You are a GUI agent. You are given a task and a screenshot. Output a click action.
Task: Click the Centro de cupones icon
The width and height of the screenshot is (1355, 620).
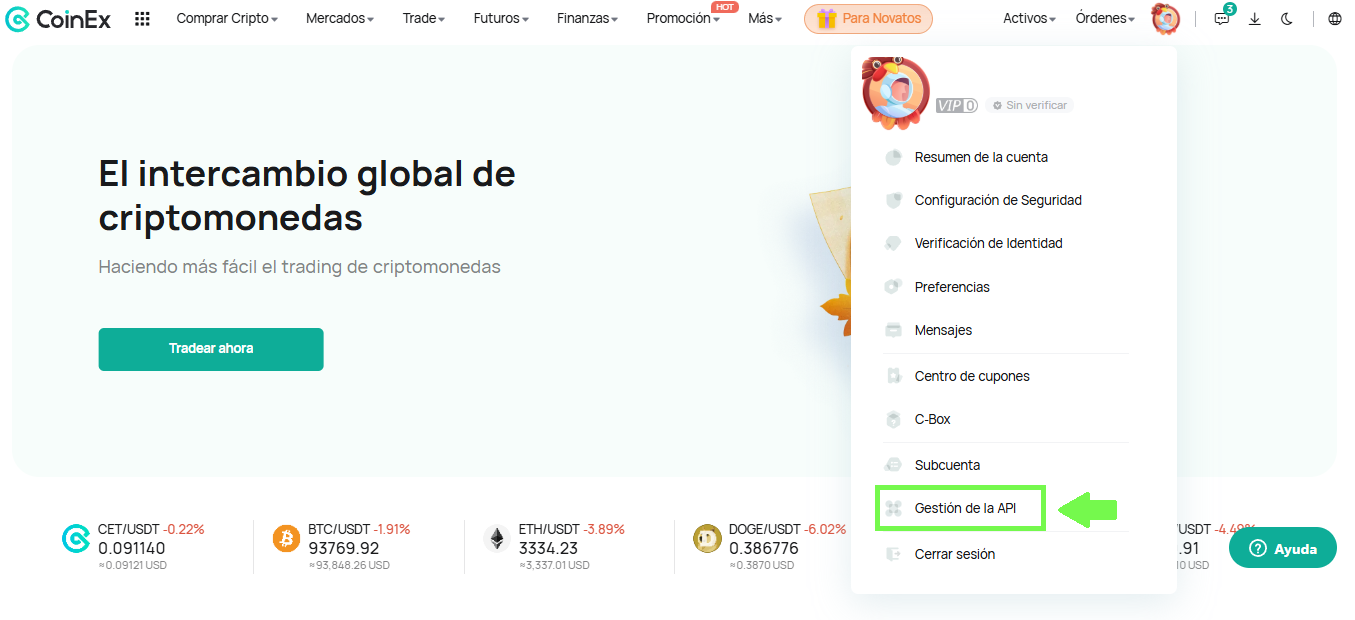(x=894, y=376)
